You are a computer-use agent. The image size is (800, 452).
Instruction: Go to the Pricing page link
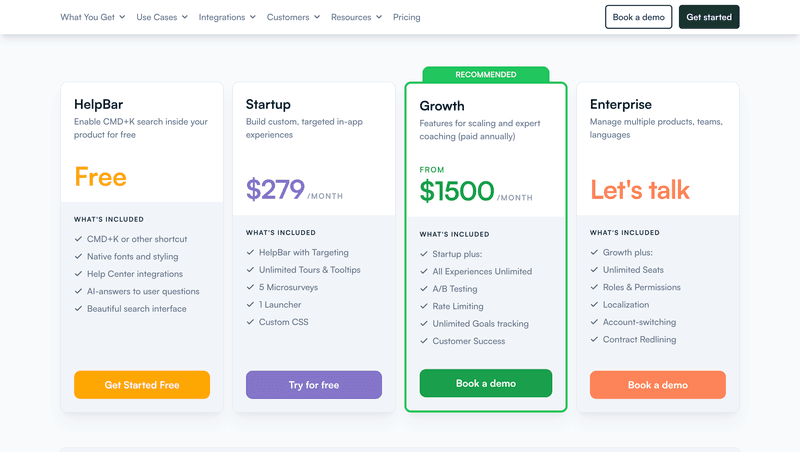point(407,17)
